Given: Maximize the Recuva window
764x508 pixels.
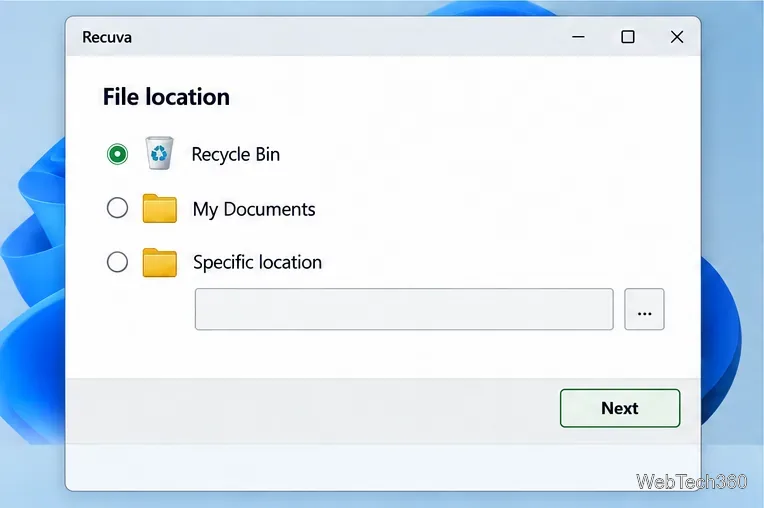Looking at the screenshot, I should point(628,37).
